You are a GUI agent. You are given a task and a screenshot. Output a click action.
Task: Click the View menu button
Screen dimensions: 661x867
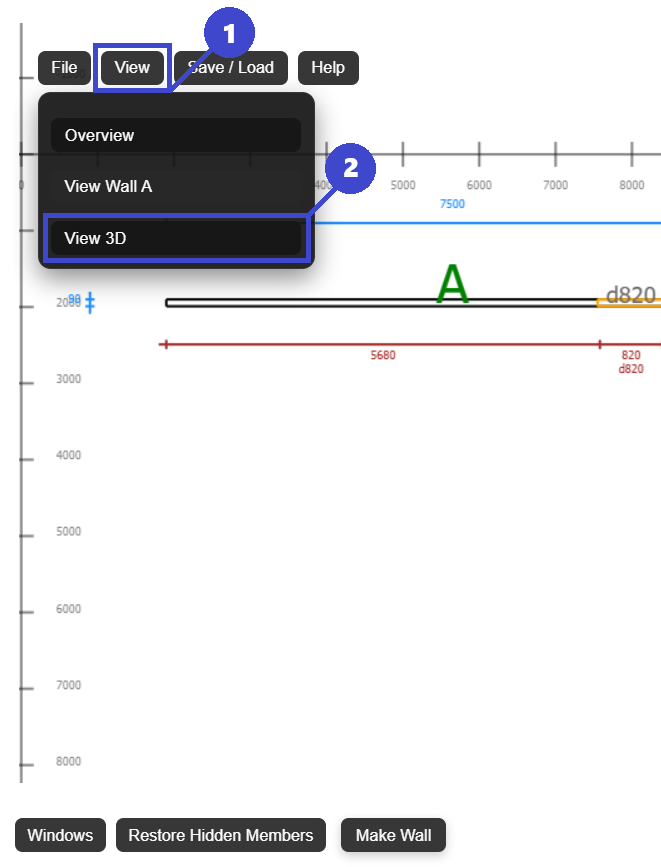click(x=132, y=68)
